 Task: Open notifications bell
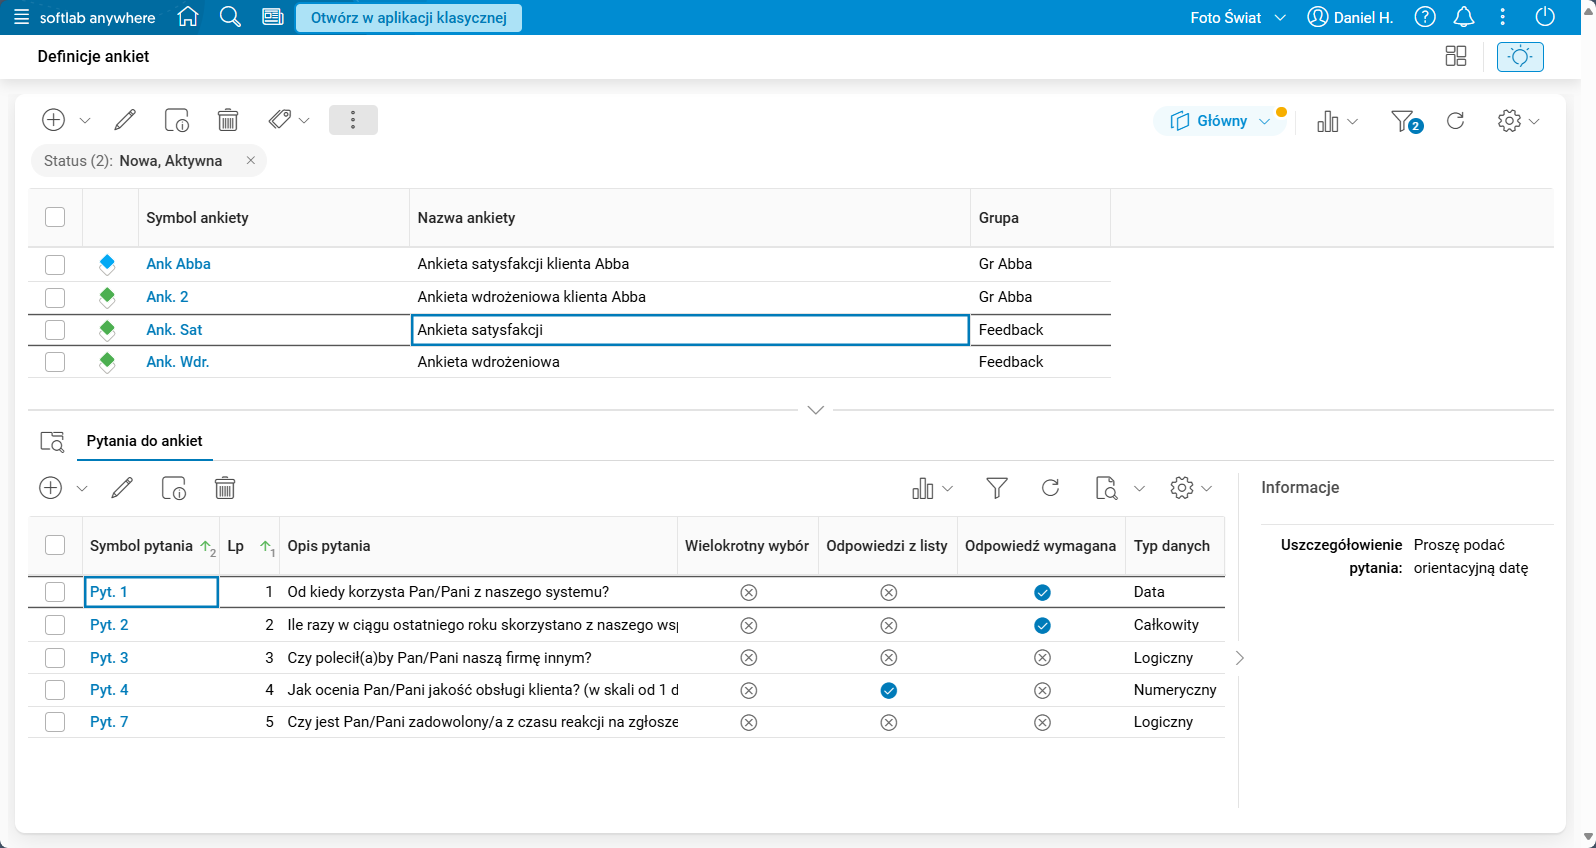(x=1463, y=17)
